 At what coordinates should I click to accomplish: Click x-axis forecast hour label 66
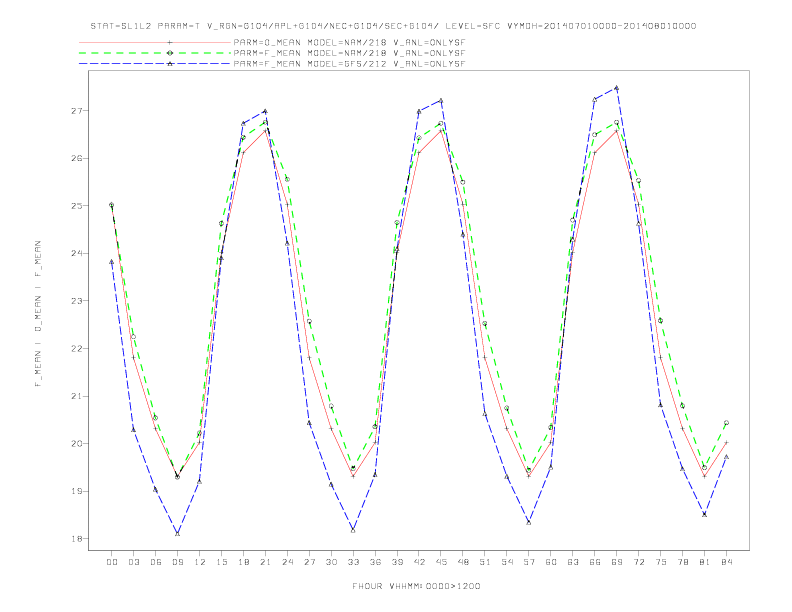pyautogui.click(x=595, y=562)
